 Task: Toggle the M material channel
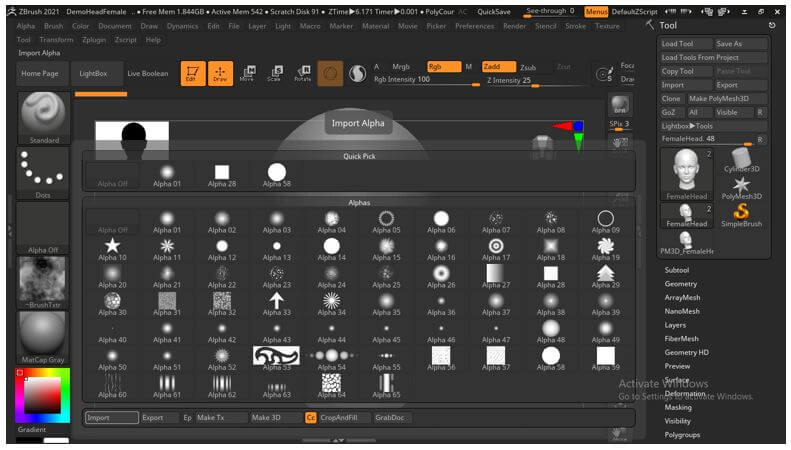point(468,67)
